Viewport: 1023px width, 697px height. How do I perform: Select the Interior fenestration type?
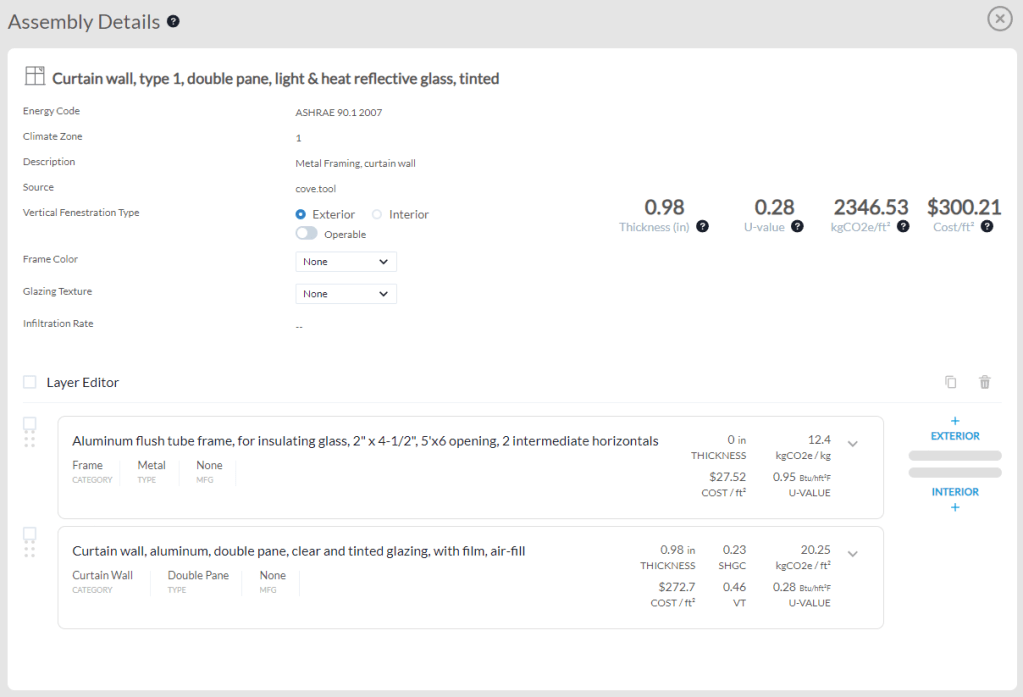click(x=377, y=214)
